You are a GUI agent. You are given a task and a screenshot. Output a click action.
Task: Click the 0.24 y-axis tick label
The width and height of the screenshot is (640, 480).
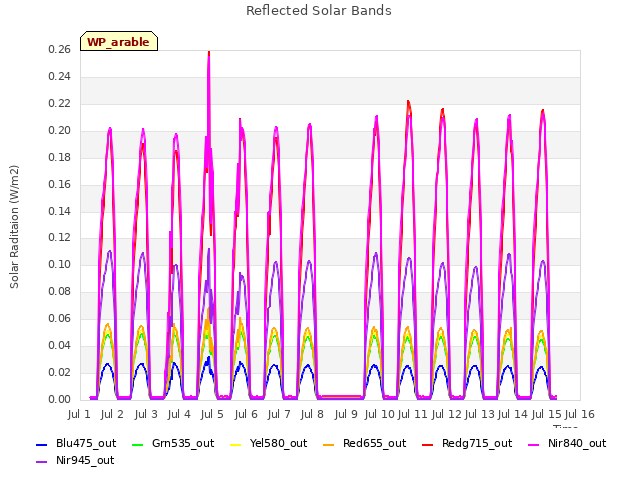(x=60, y=77)
